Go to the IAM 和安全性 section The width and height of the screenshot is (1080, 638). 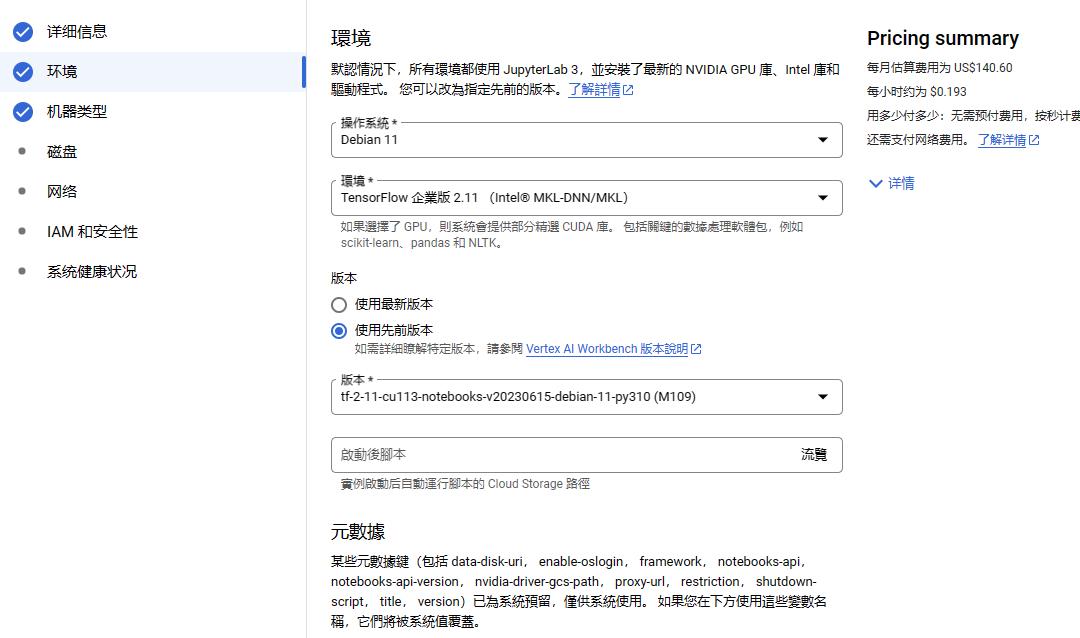(92, 232)
